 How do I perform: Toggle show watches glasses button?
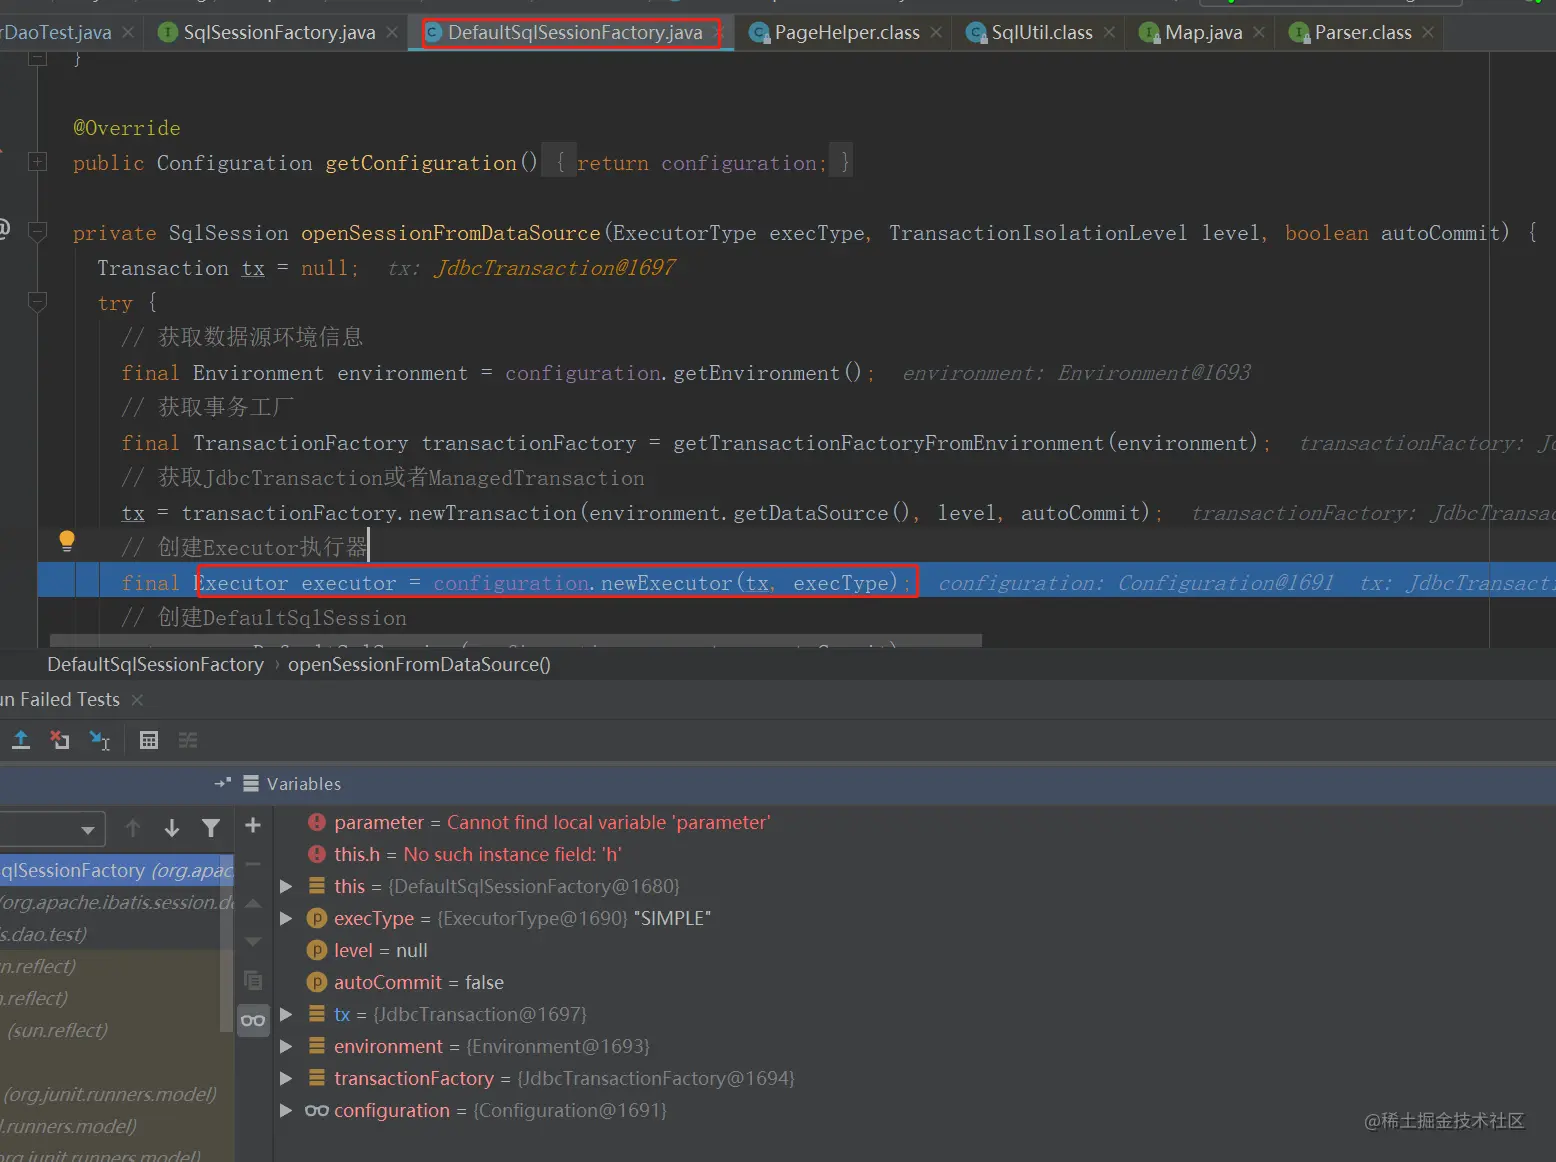tap(253, 1020)
